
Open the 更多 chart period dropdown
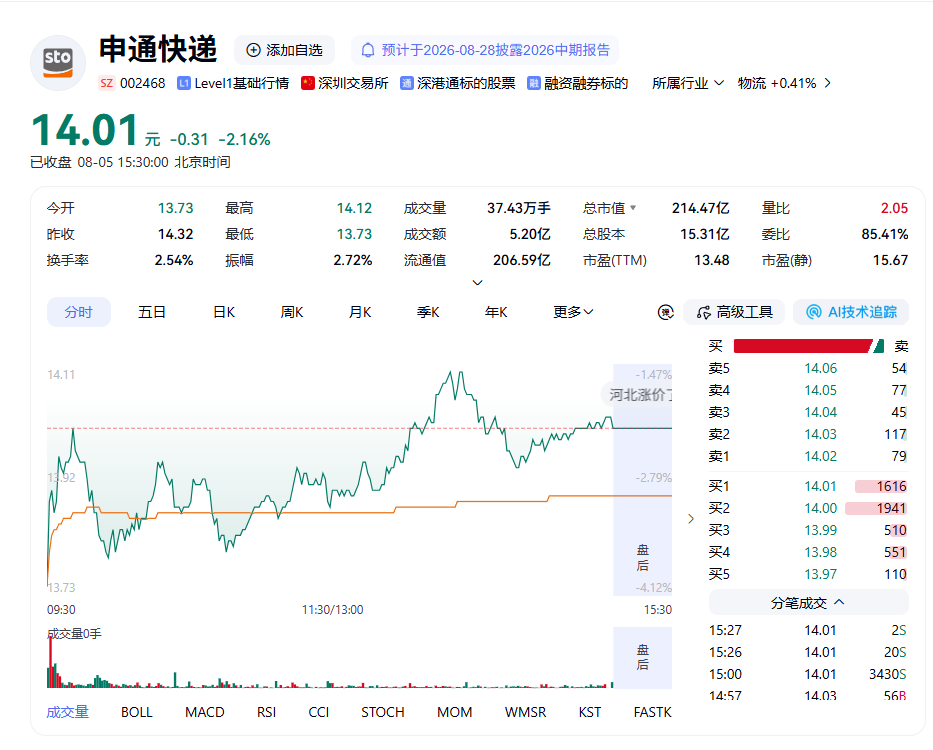click(x=572, y=312)
